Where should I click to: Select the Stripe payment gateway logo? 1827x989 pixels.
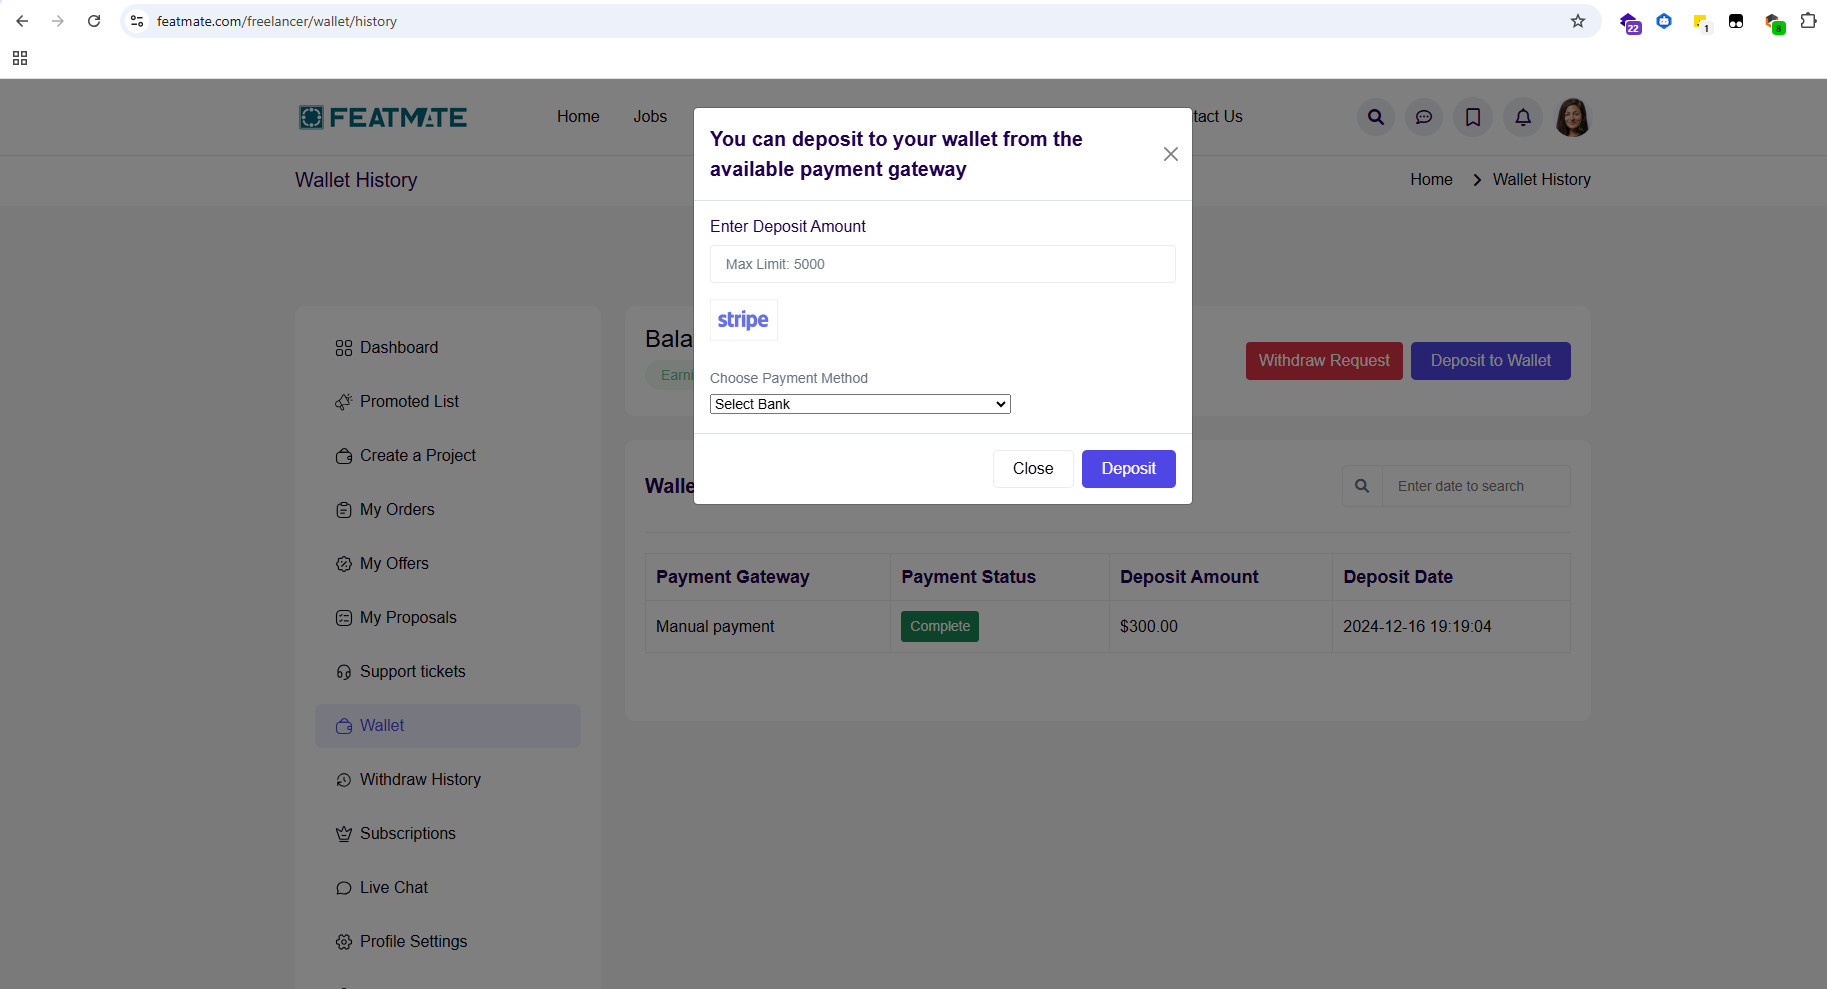coord(743,320)
